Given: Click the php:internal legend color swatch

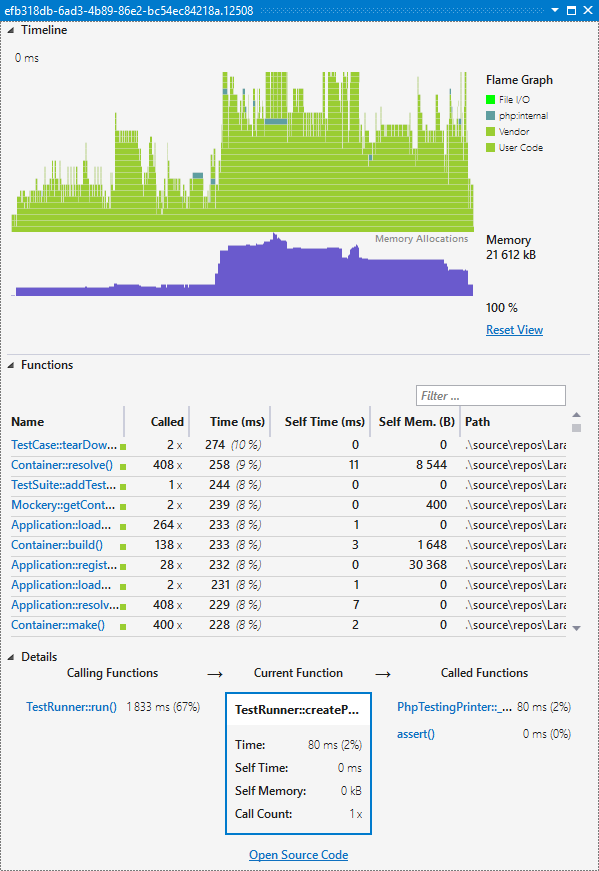Looking at the screenshot, I should (490, 116).
